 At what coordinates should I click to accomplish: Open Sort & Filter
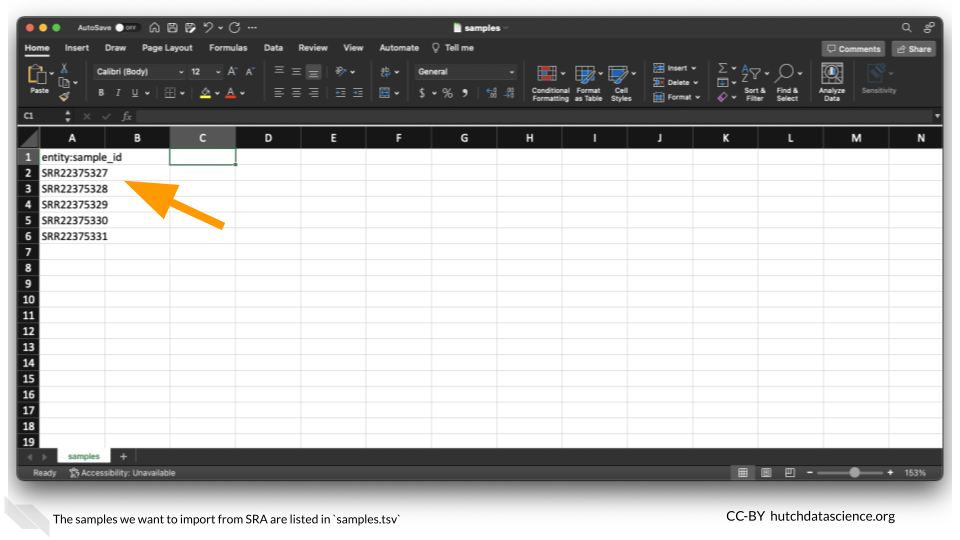(x=754, y=83)
